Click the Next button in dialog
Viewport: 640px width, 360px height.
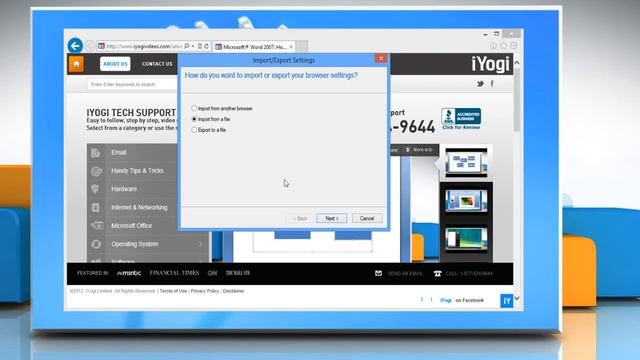tap(331, 218)
